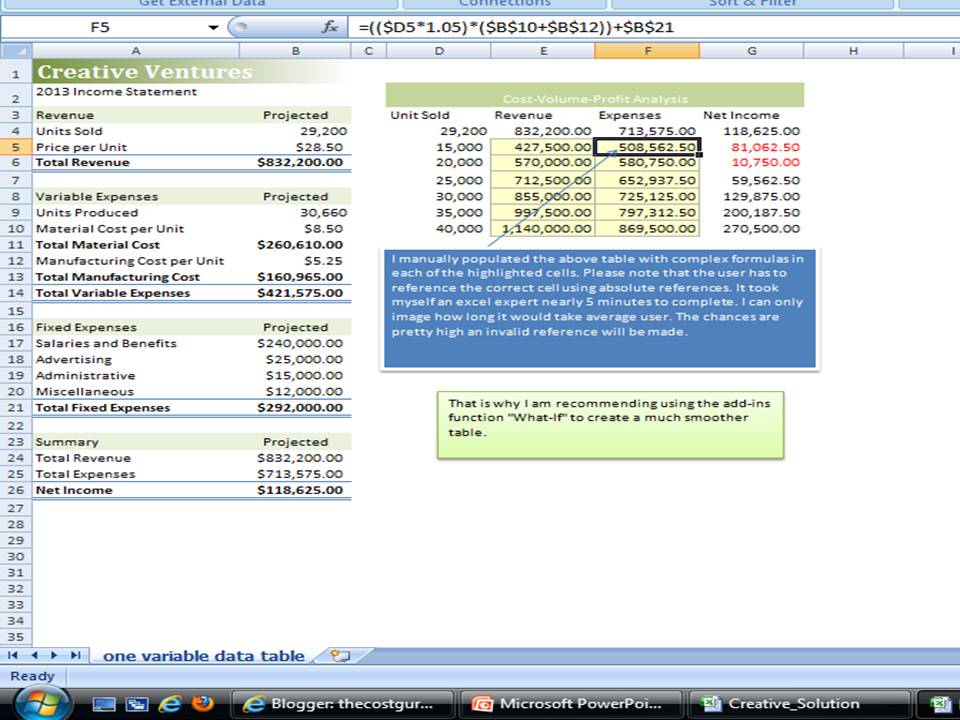Select revenue cell 427,500.00
The width and height of the screenshot is (960, 720).
542,147
